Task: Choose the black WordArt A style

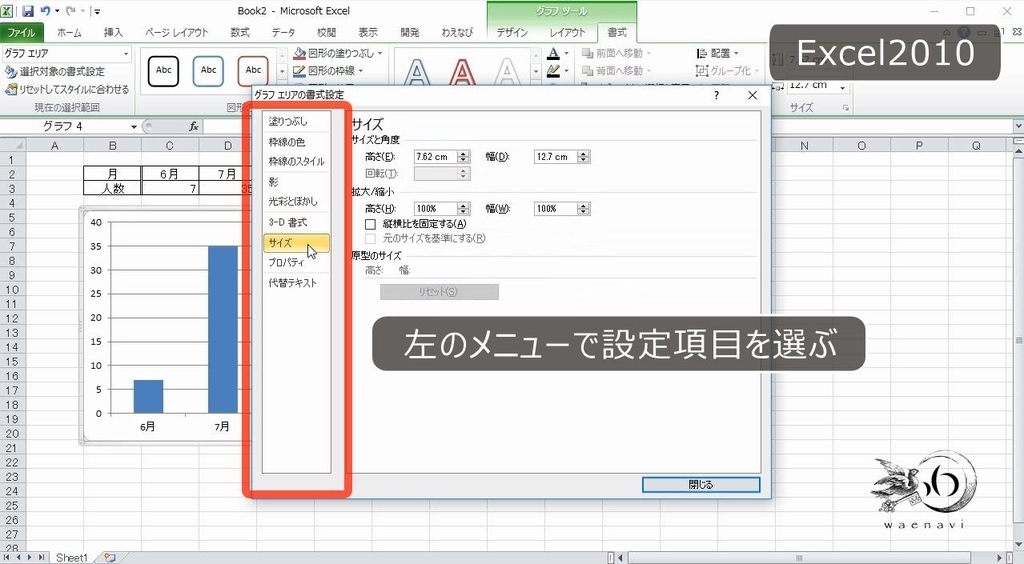Action: (417, 72)
